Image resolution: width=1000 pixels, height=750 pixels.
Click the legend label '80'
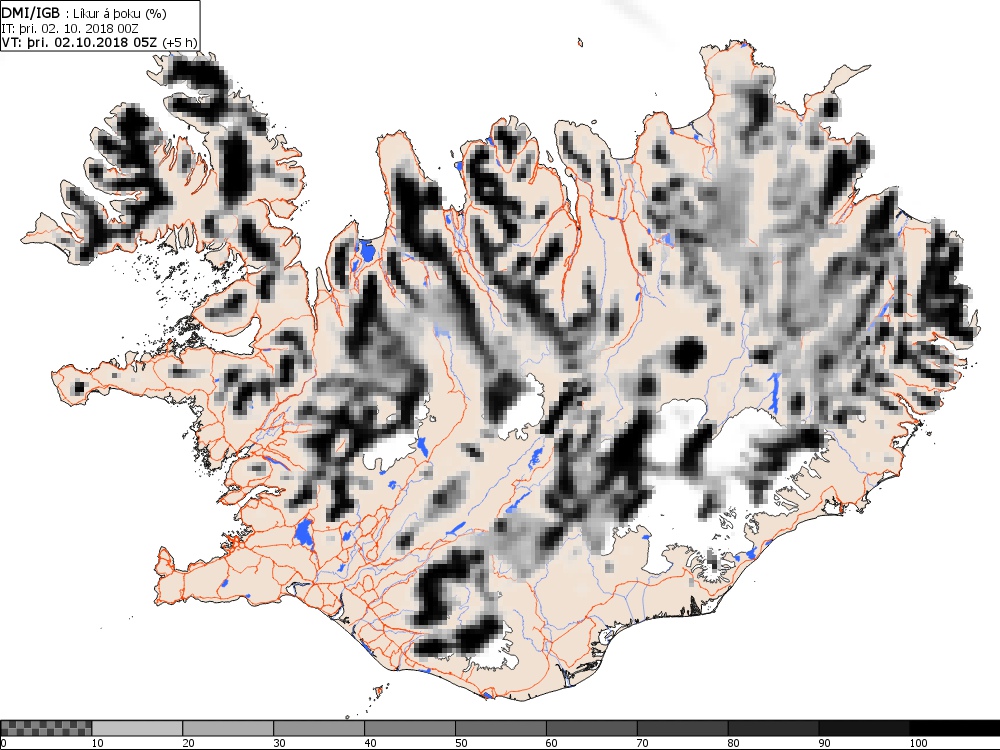click(733, 743)
